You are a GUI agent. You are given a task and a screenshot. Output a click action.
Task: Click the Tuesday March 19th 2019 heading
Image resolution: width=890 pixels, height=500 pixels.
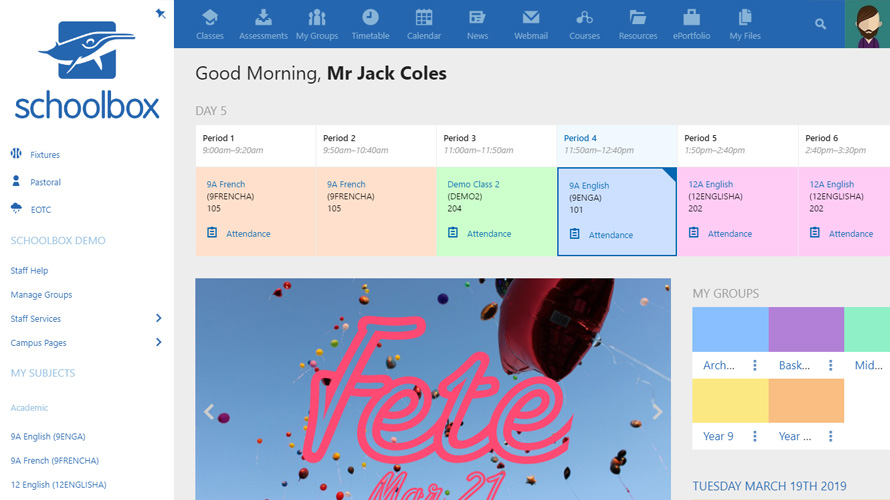point(769,486)
